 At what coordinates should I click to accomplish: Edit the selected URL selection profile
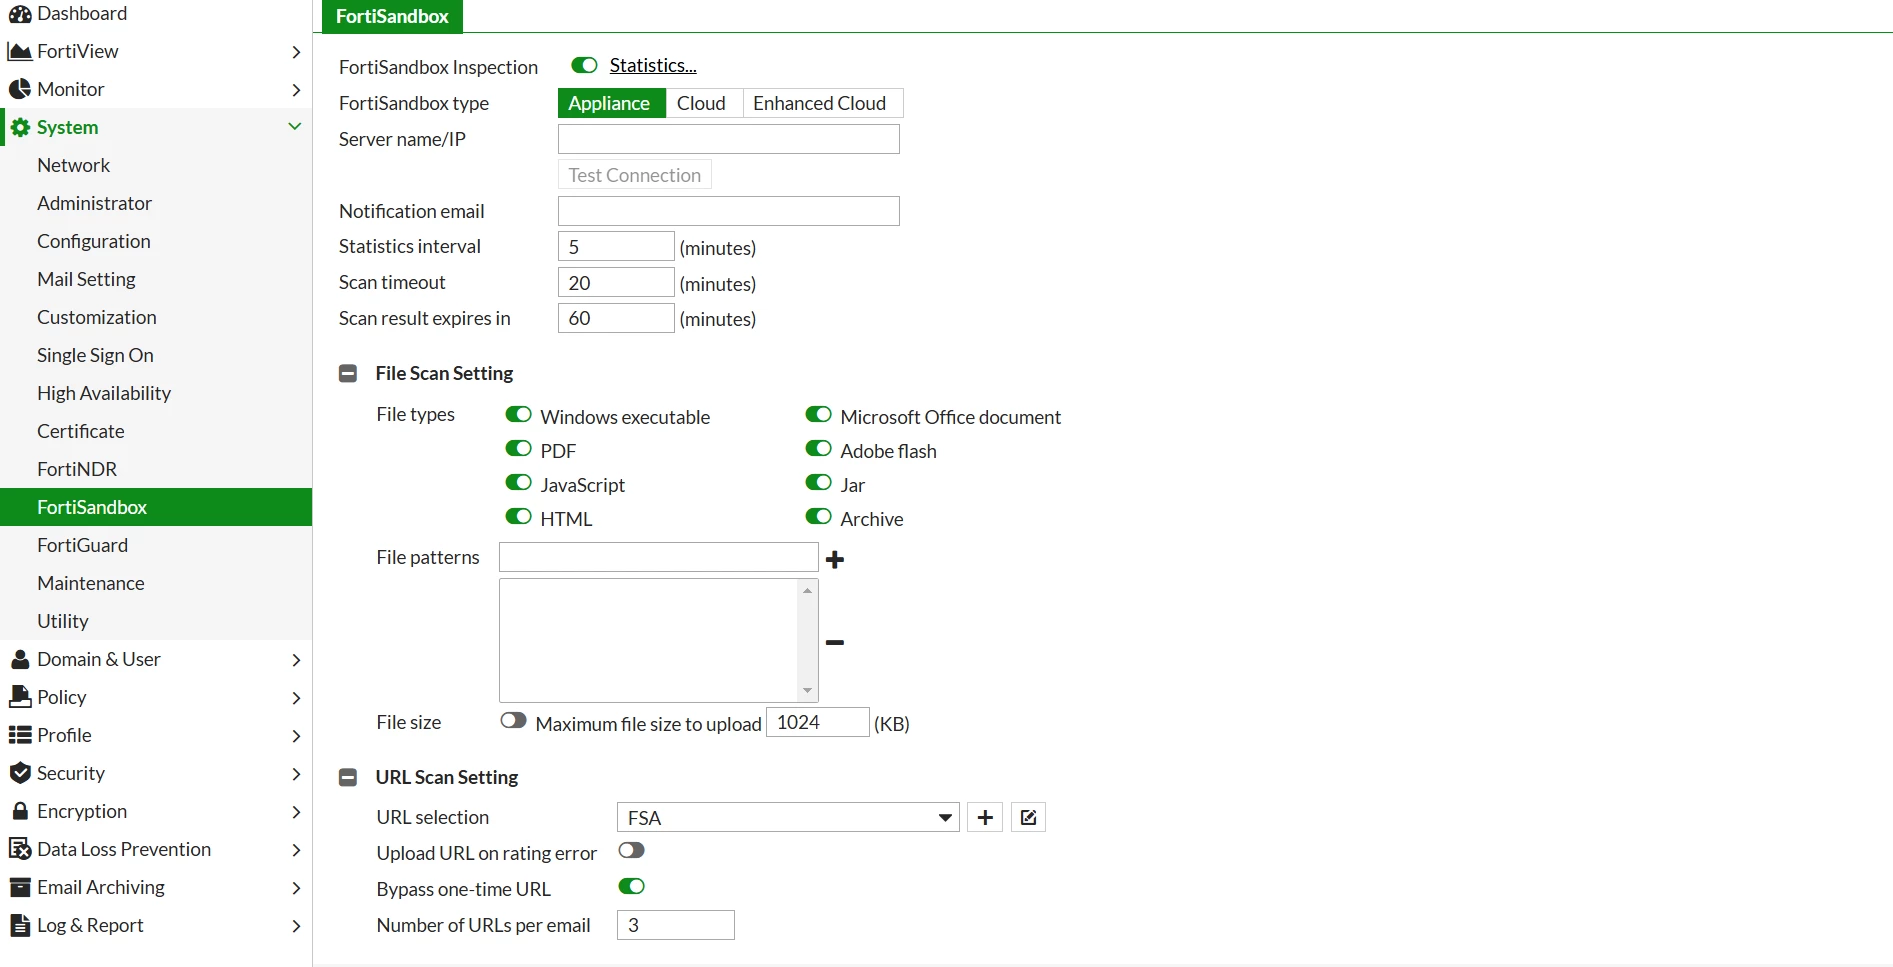pos(1028,817)
